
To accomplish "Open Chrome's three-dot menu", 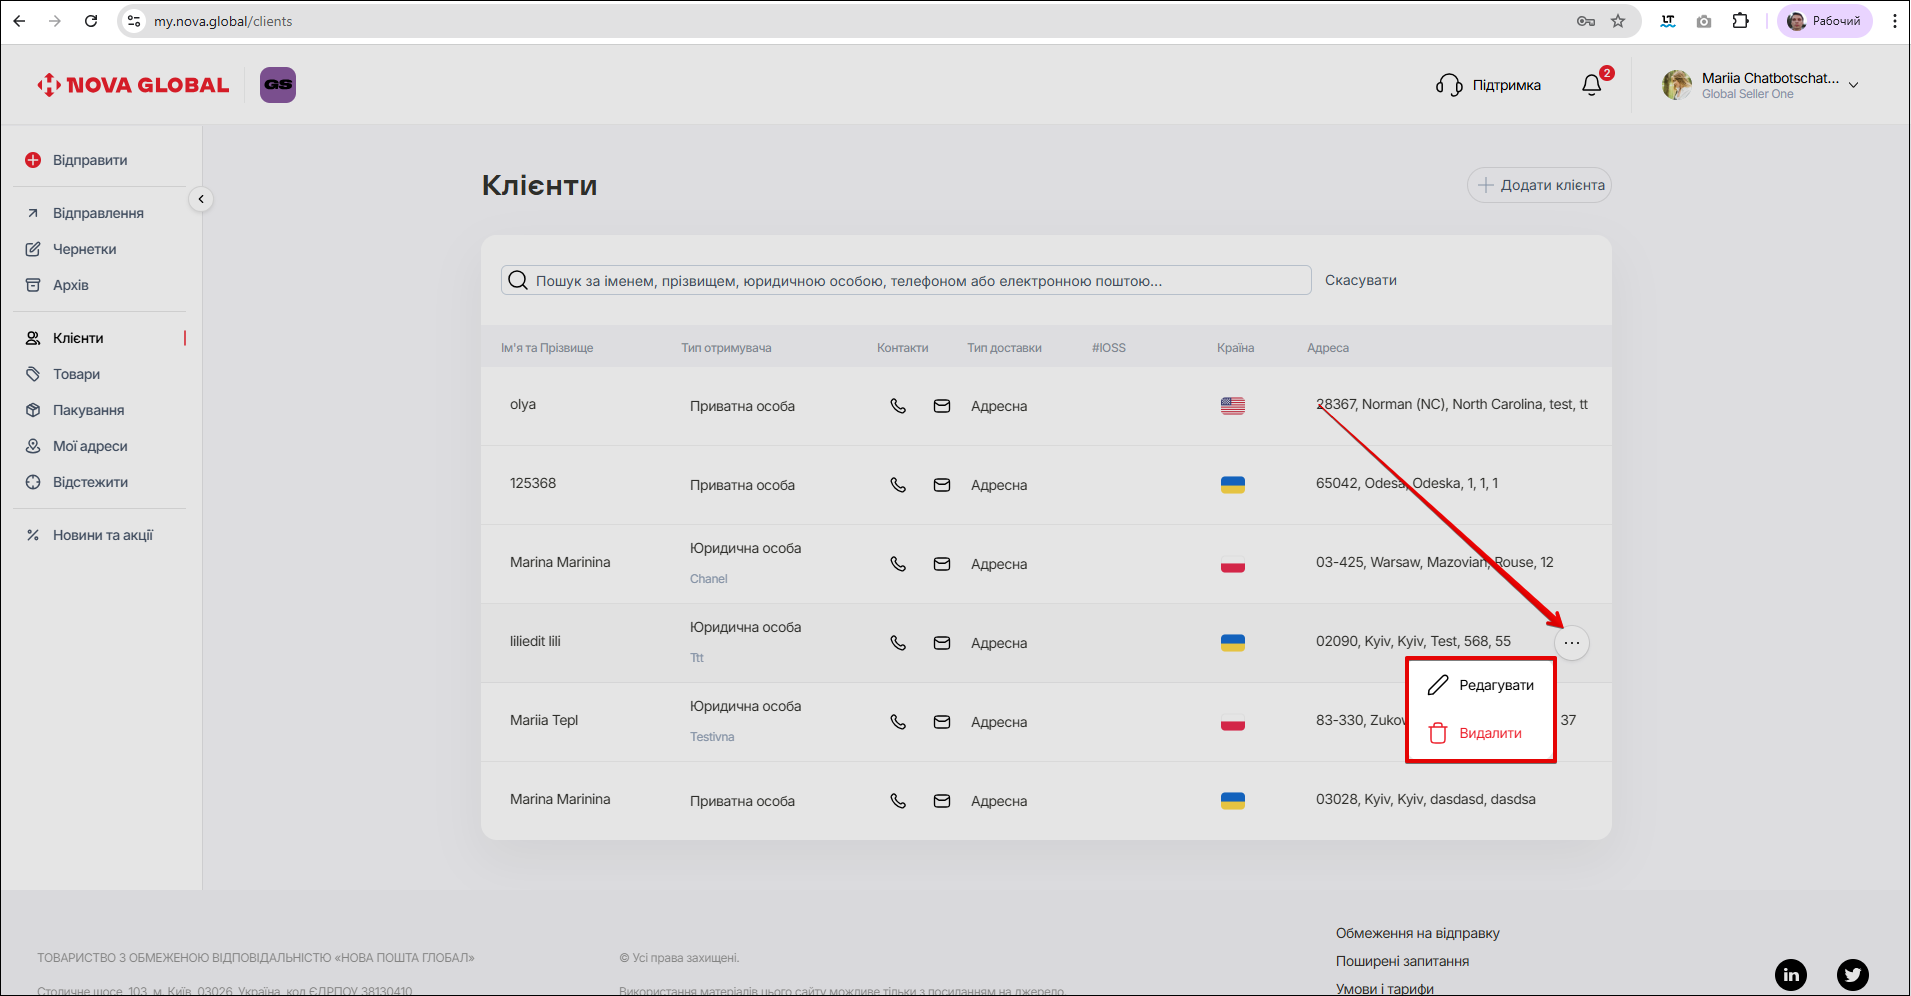I will coord(1894,21).
